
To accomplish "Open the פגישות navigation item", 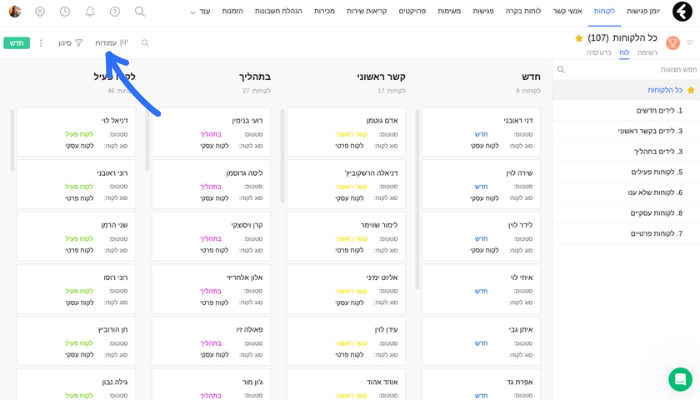I will pyautogui.click(x=483, y=11).
